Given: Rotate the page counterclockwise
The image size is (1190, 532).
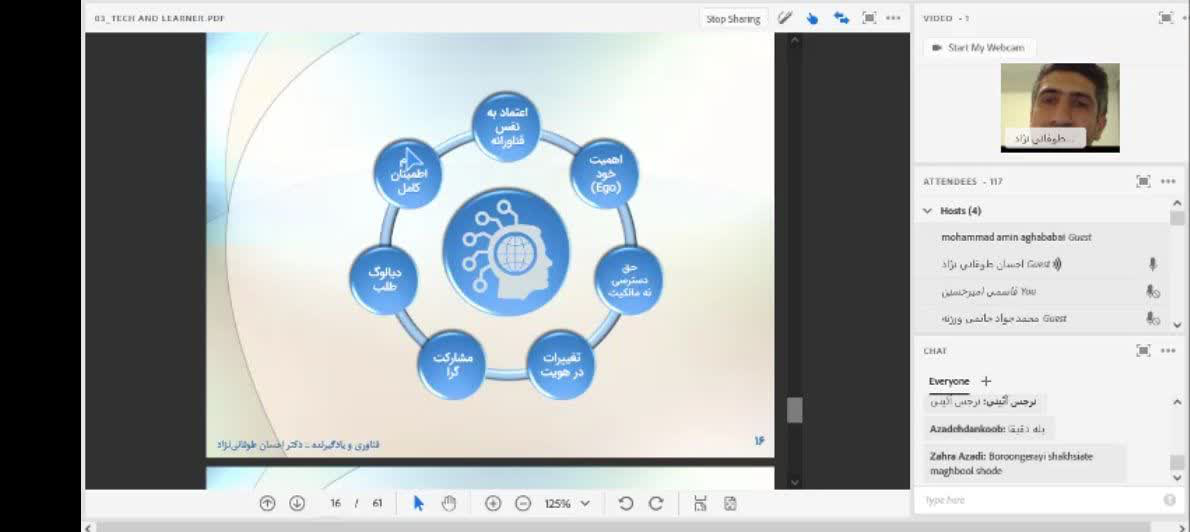Looking at the screenshot, I should coord(626,503).
